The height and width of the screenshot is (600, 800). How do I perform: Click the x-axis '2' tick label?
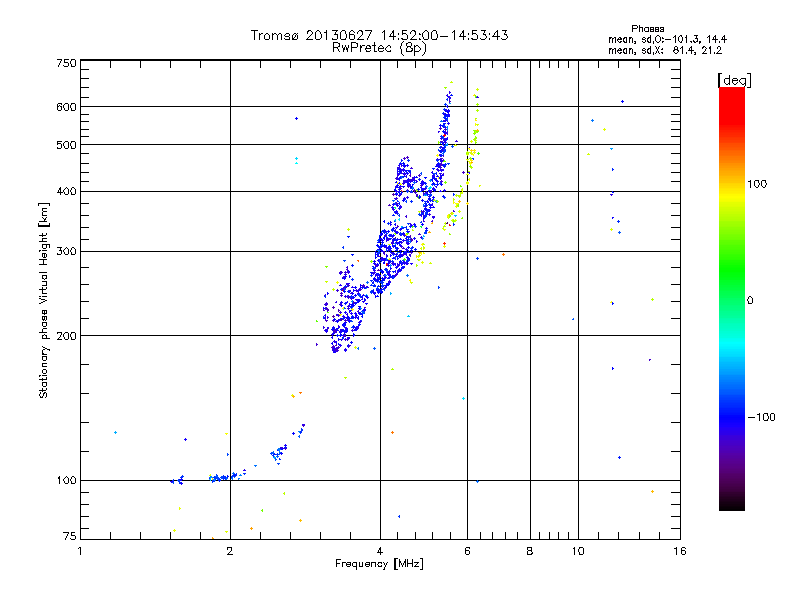click(x=230, y=551)
